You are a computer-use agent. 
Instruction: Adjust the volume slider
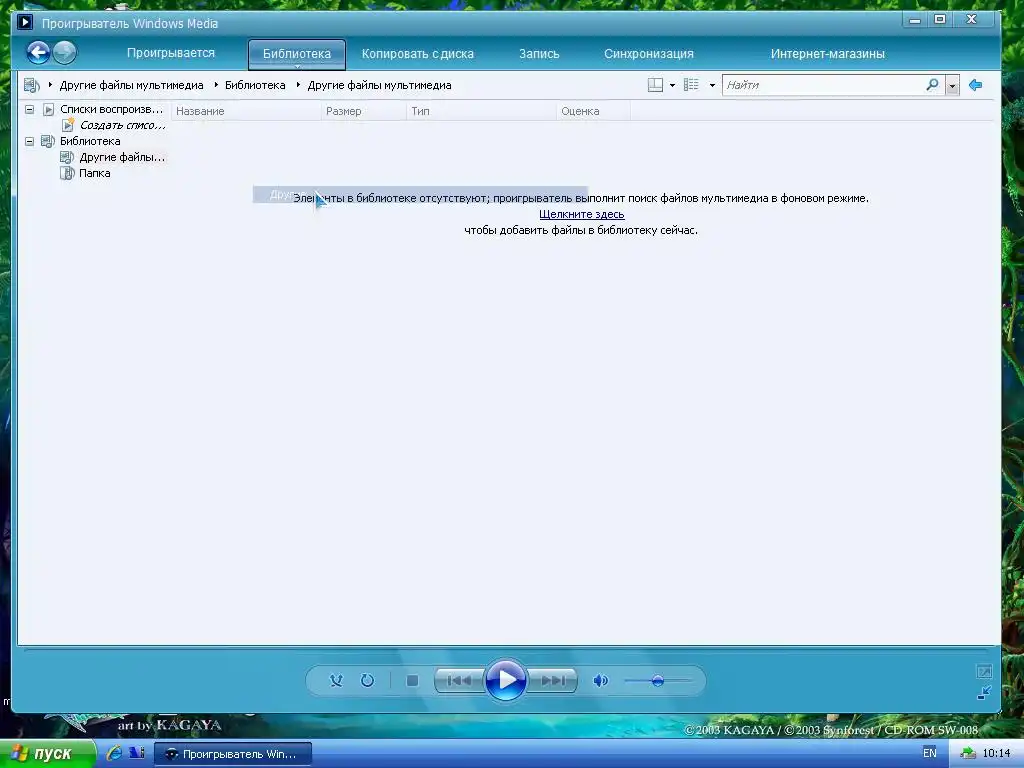coord(658,681)
